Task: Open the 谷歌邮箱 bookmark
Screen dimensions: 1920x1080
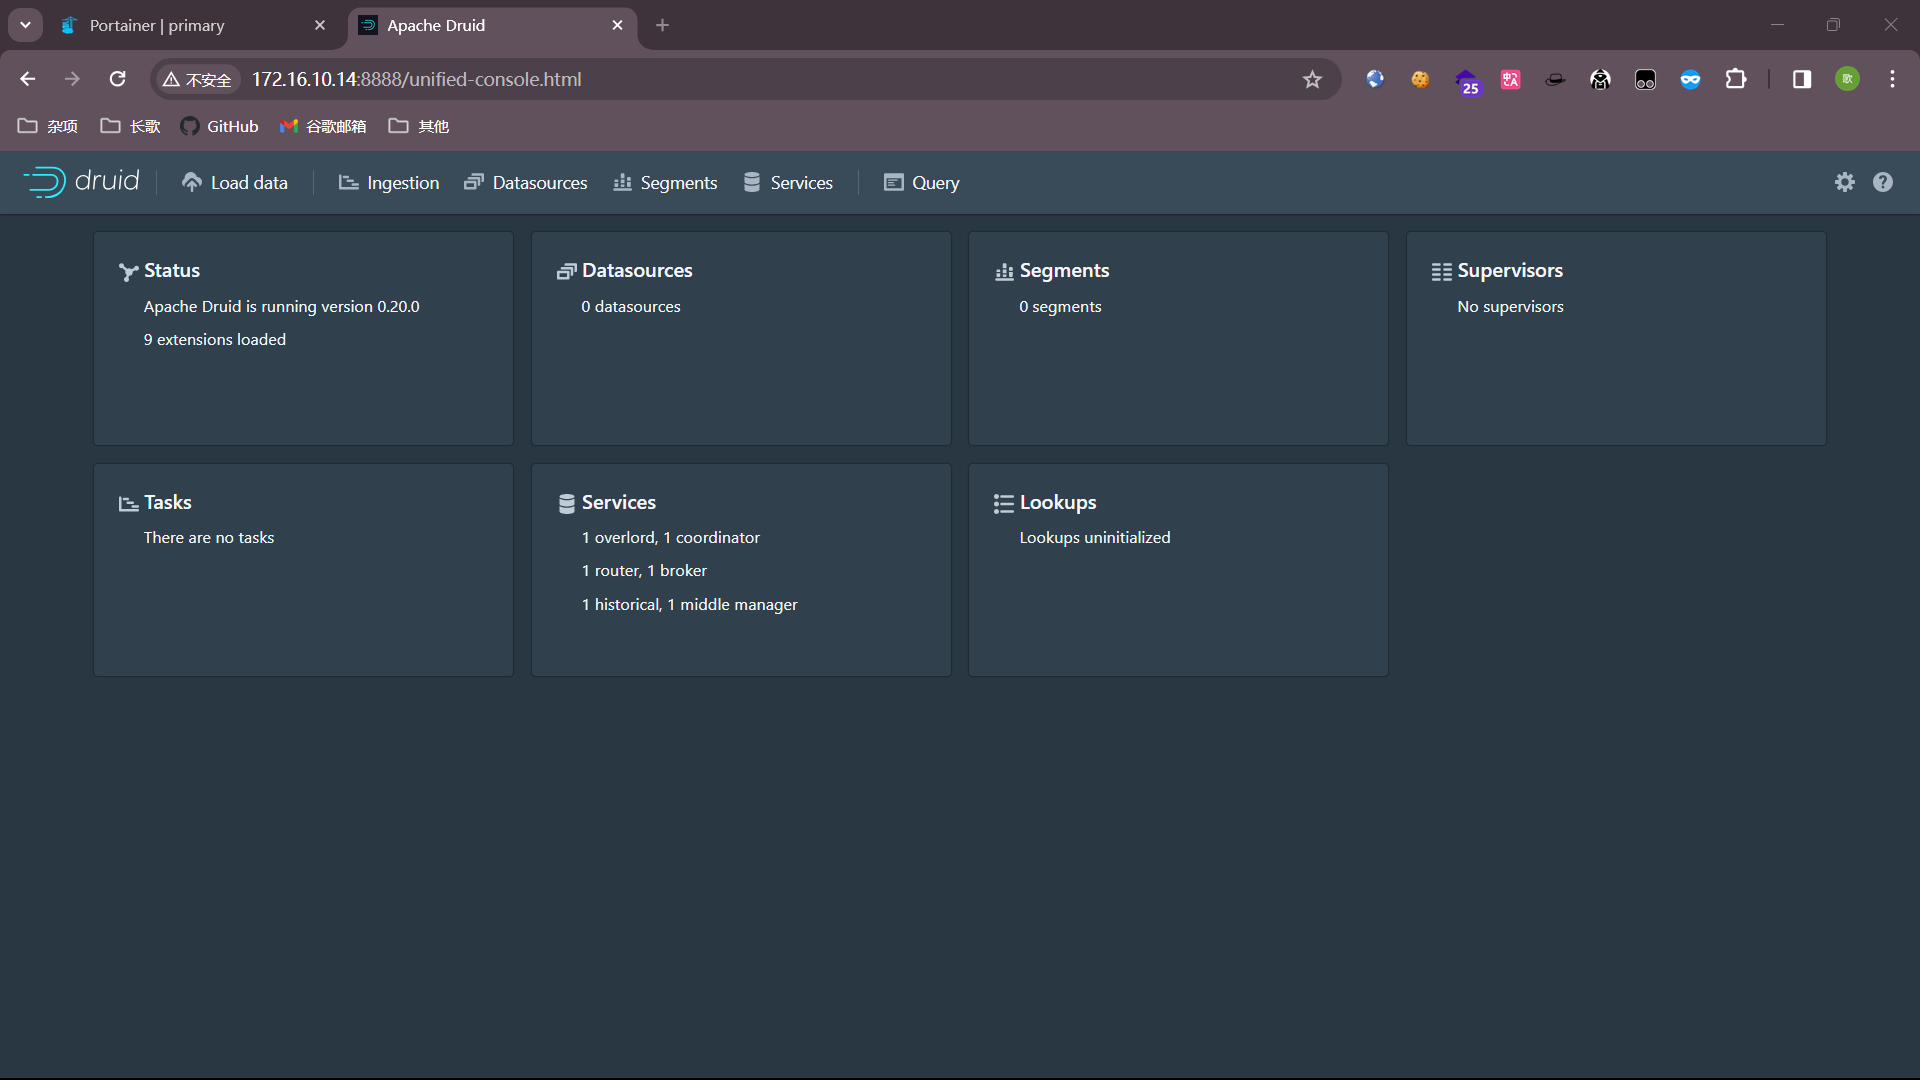Action: click(x=323, y=126)
